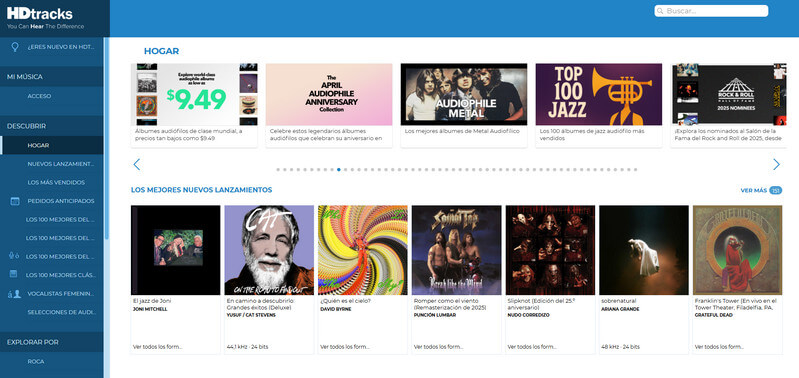Click Top 100 Jazz banner caption text
Image resolution: width=799 pixels, height=378 pixels.
point(592,134)
